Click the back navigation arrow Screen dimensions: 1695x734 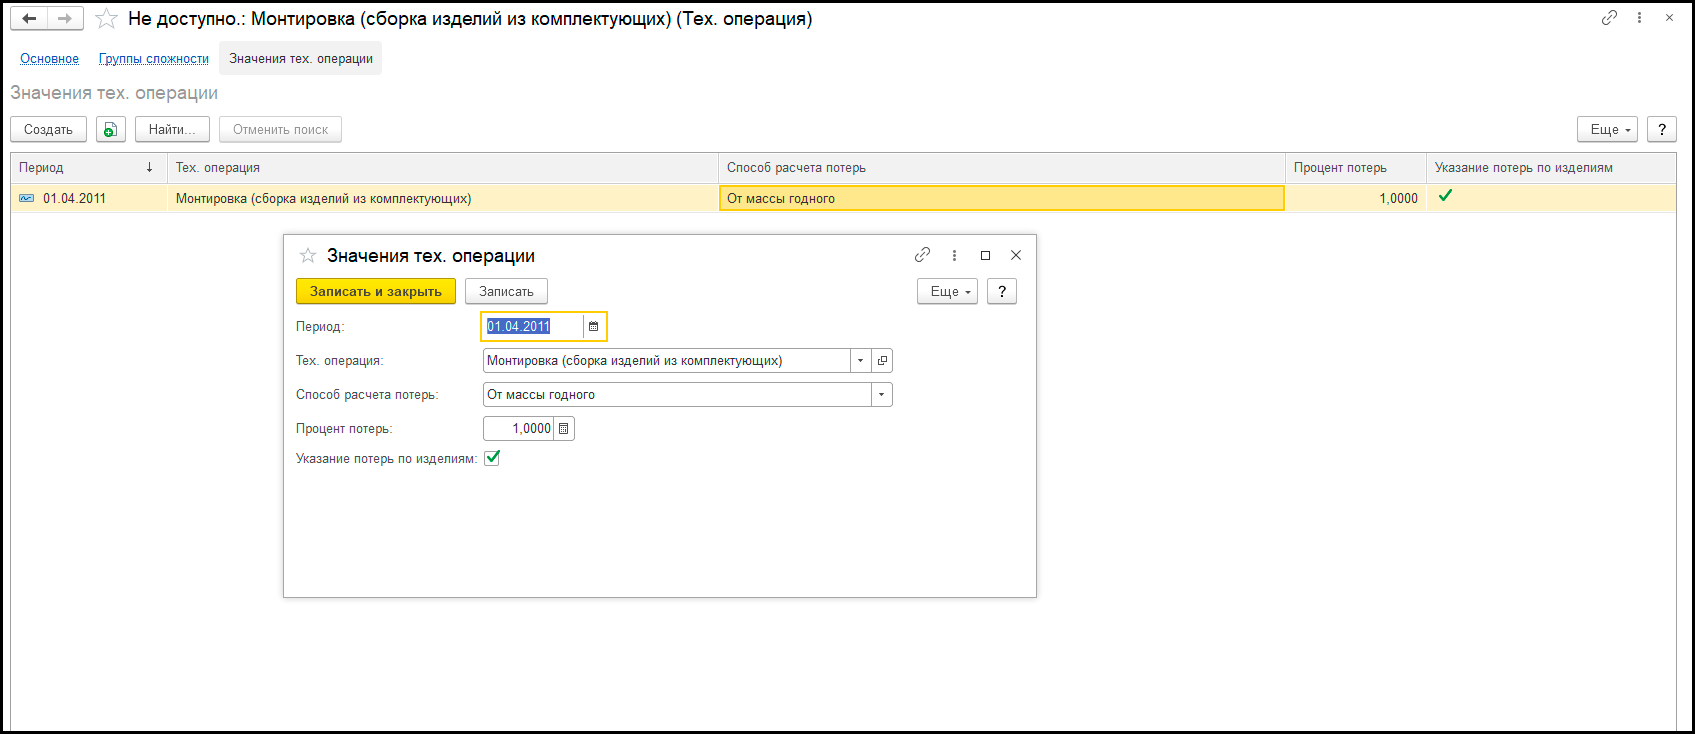[x=29, y=19]
